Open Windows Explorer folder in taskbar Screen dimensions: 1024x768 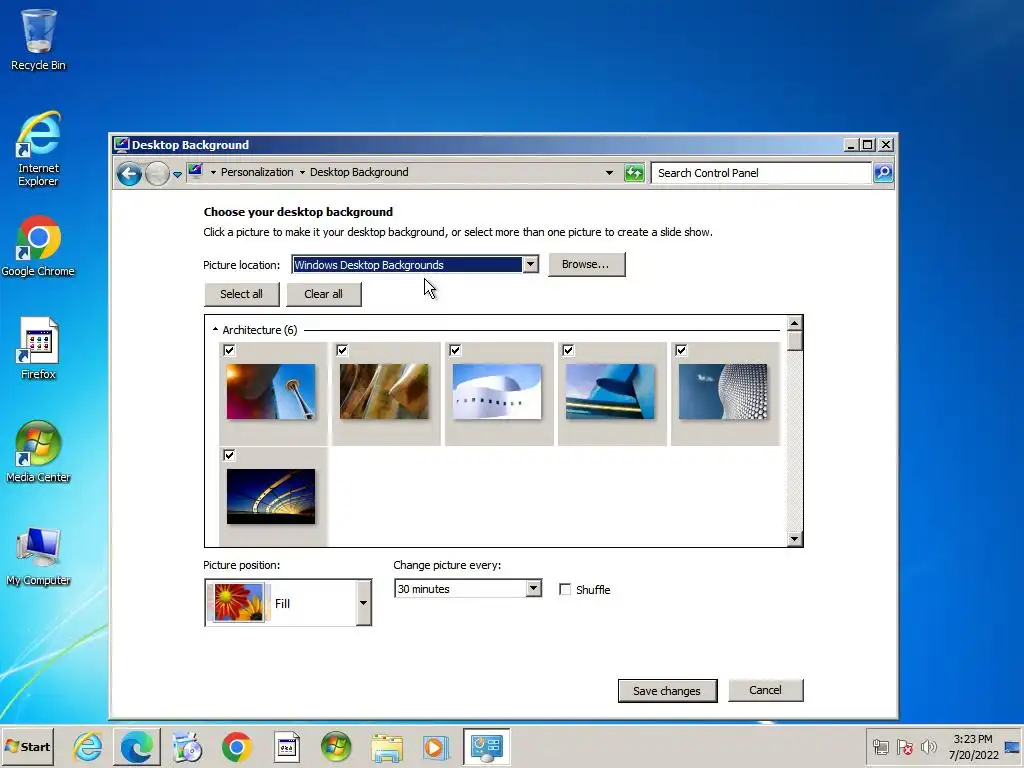pos(387,747)
